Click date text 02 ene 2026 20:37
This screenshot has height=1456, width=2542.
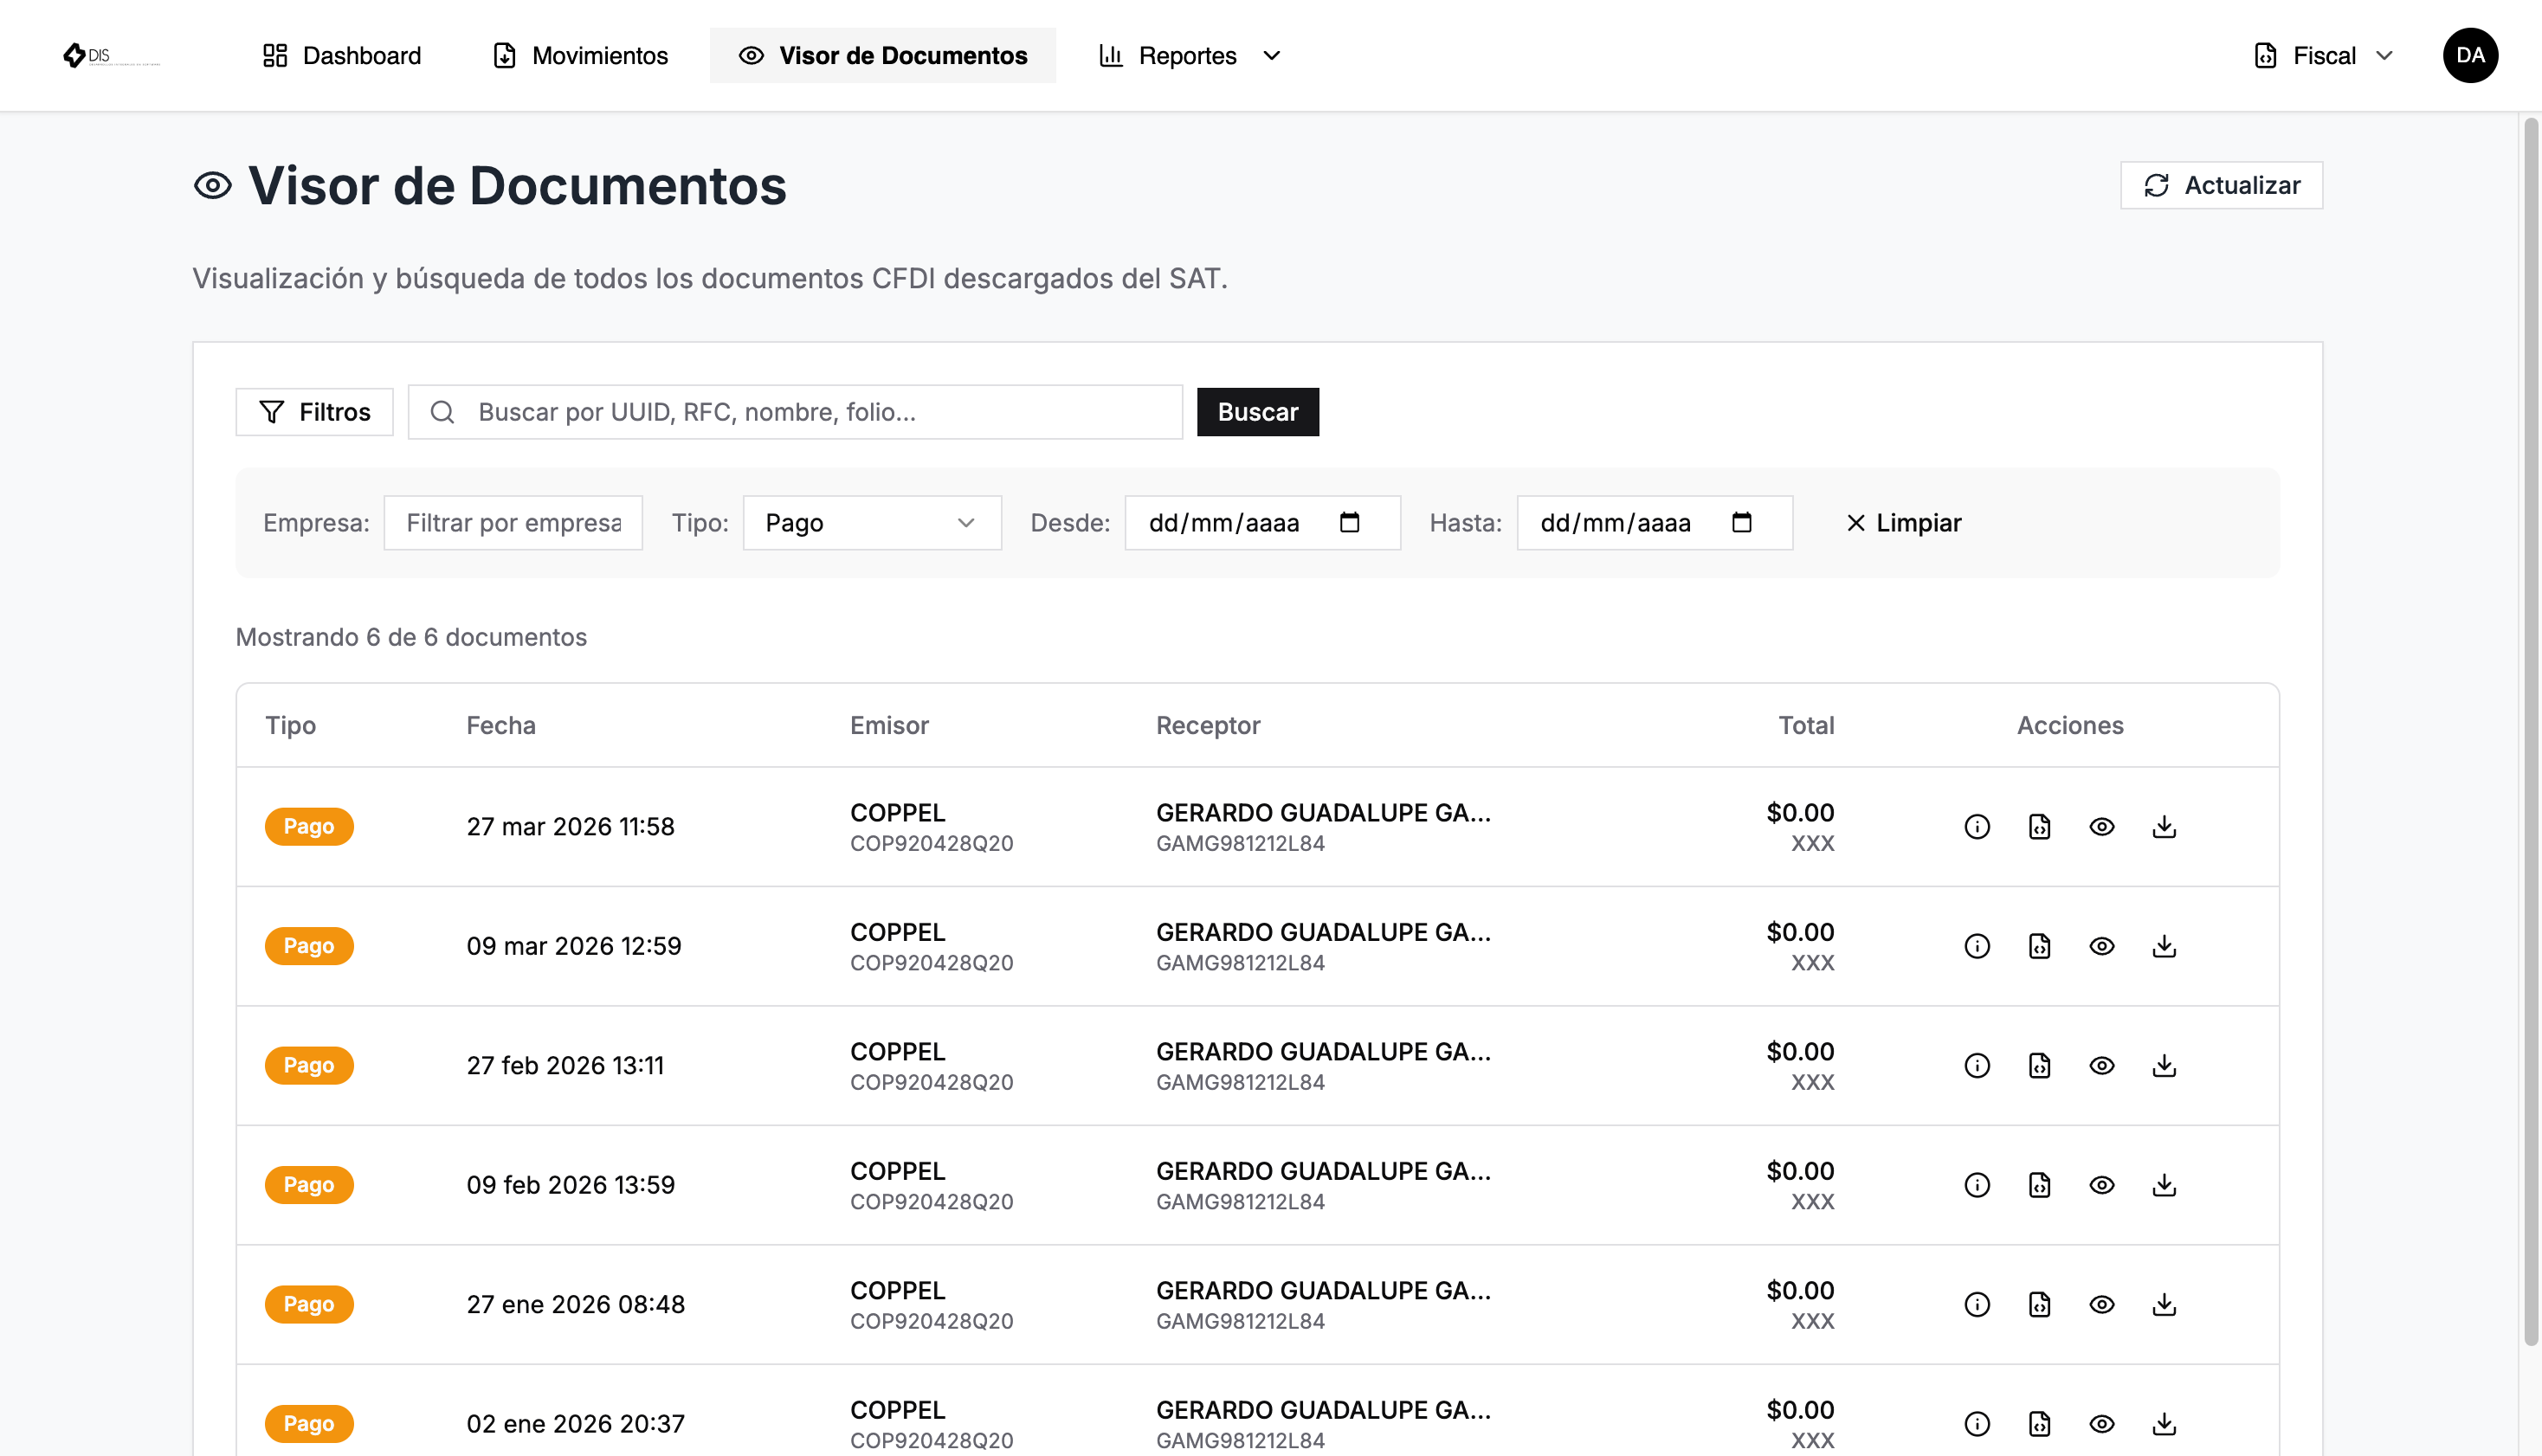(x=576, y=1424)
